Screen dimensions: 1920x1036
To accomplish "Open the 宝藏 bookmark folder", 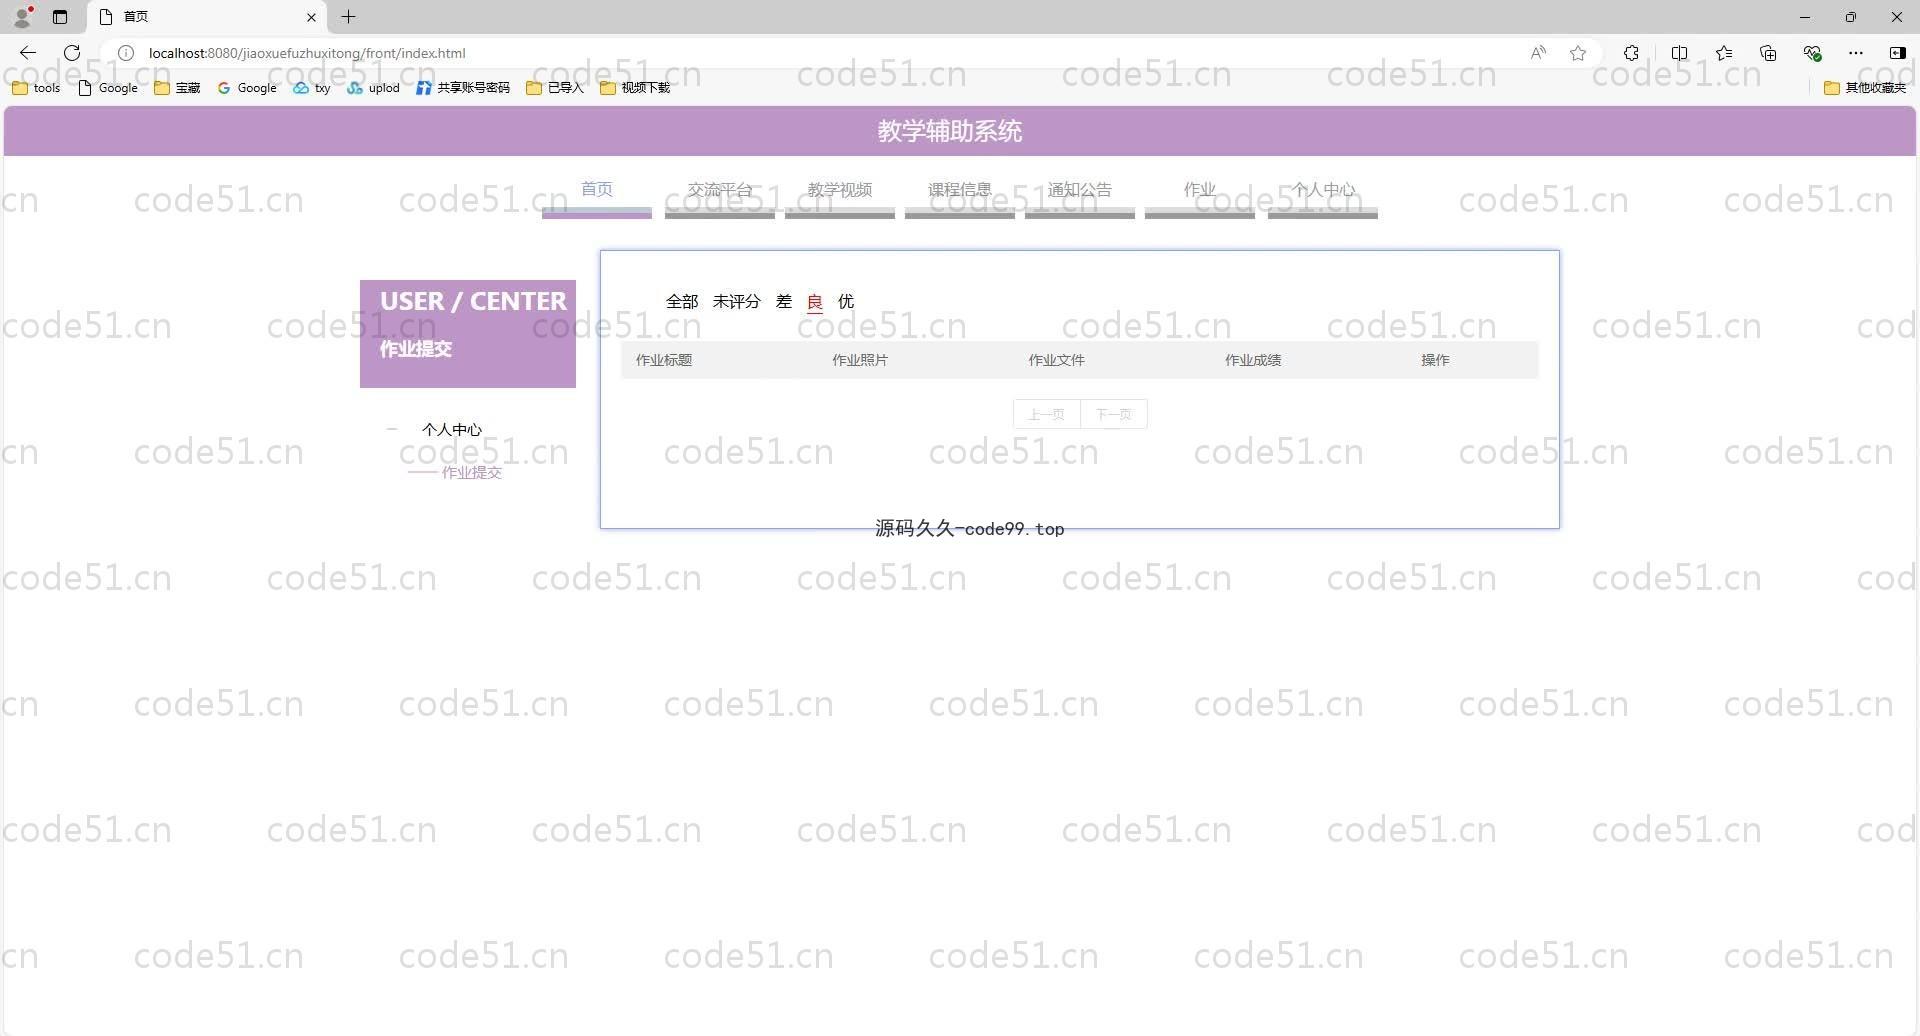I will point(177,88).
